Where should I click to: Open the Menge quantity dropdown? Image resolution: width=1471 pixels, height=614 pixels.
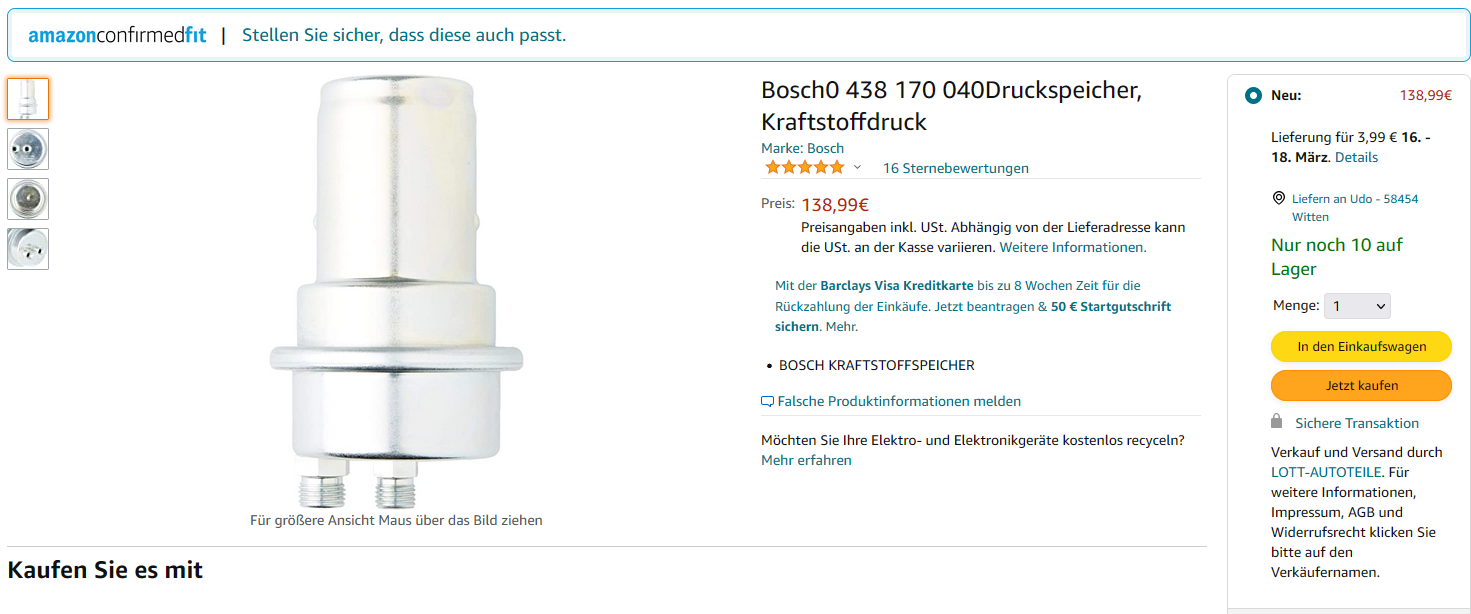click(1357, 306)
